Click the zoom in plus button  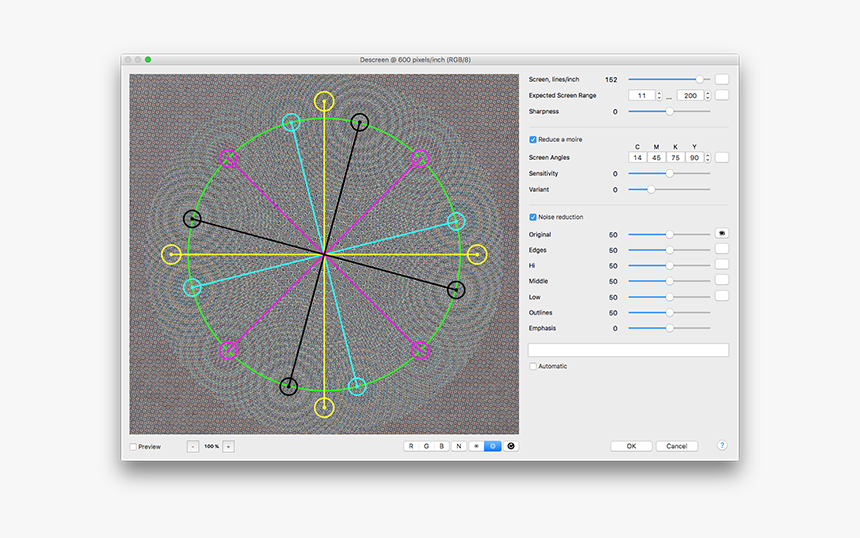point(228,446)
